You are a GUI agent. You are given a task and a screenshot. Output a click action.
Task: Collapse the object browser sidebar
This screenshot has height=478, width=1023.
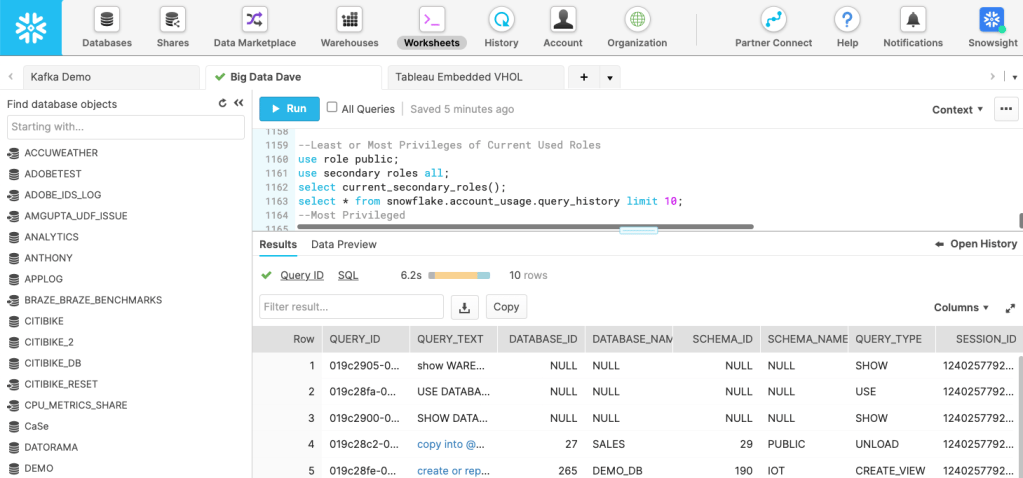[238, 103]
